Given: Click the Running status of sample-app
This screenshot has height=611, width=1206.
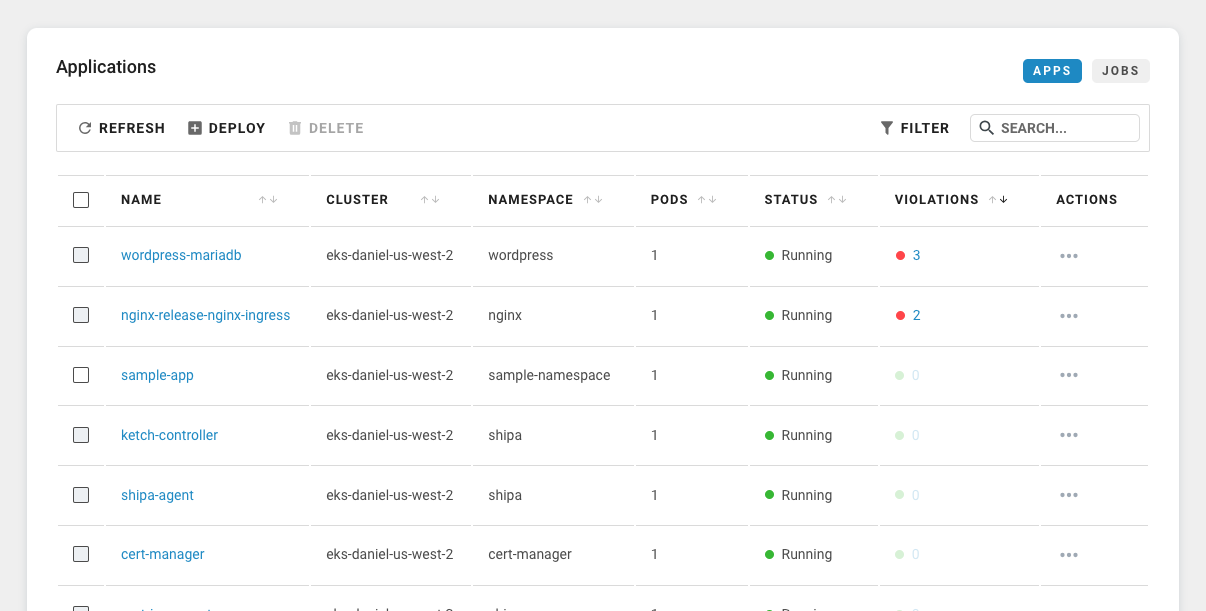Looking at the screenshot, I should pos(798,375).
